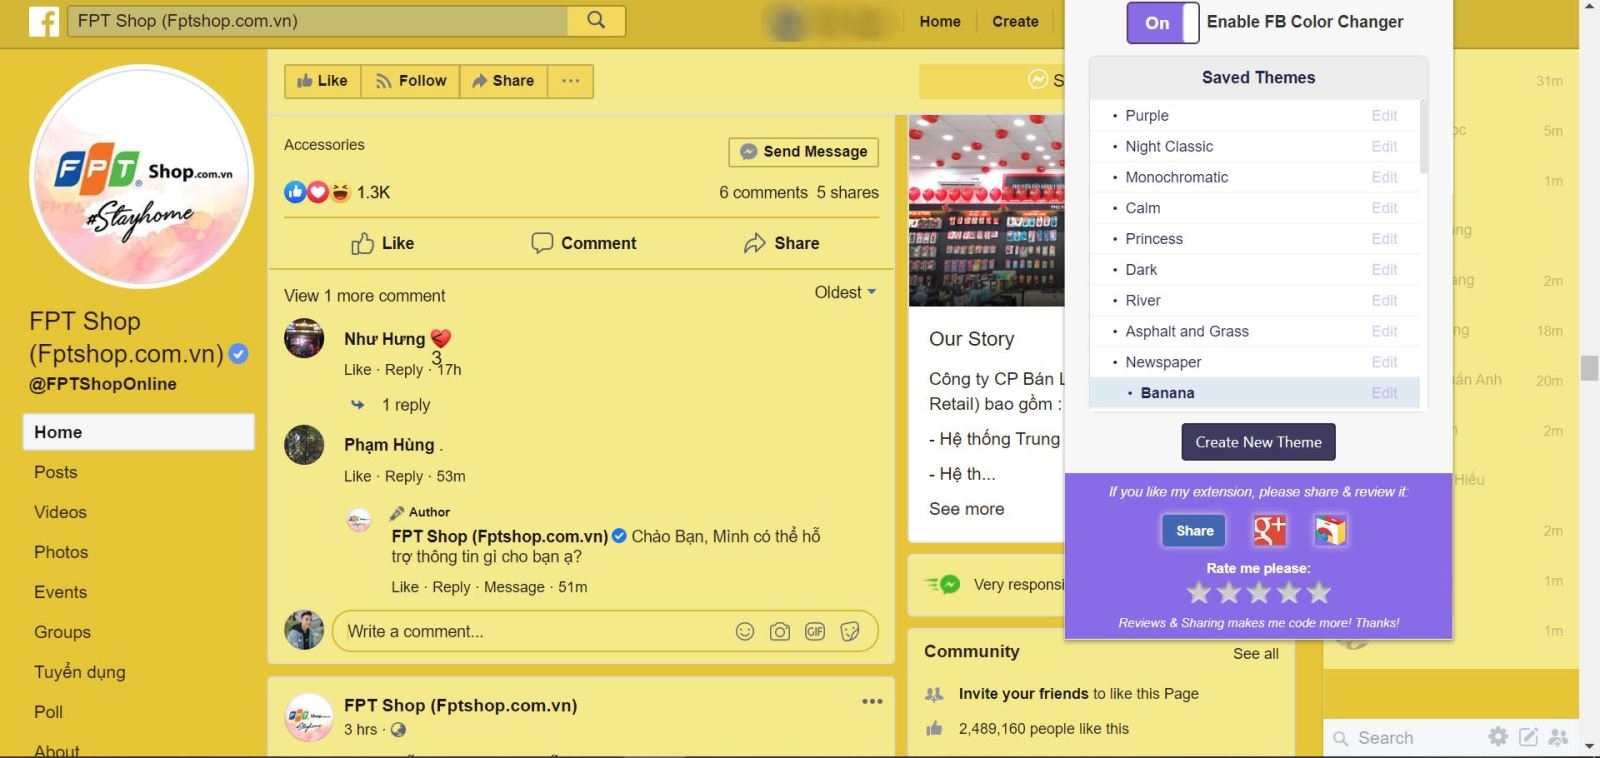Click the page vertical scrollbar thumb
1600x758 pixels.
(1589, 367)
